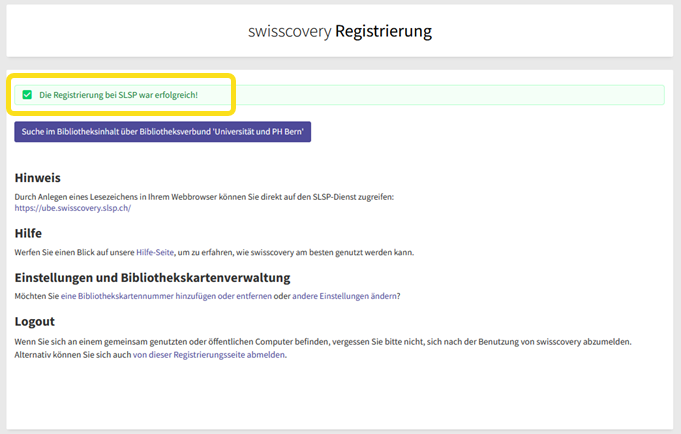Click the 'swisscovery' word in the page title

(x=289, y=31)
